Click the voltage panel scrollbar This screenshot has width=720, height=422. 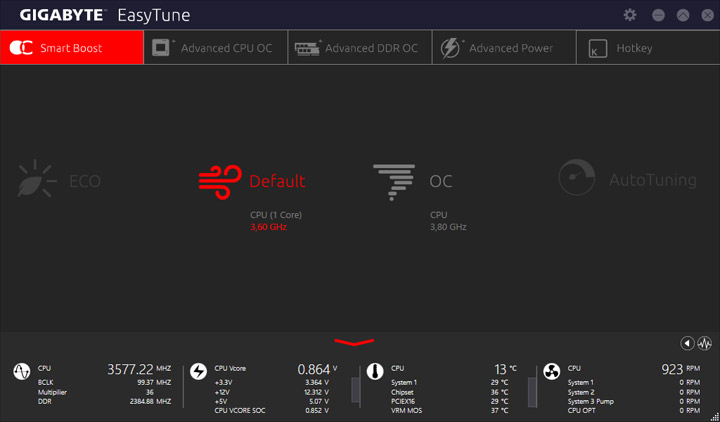[355, 390]
